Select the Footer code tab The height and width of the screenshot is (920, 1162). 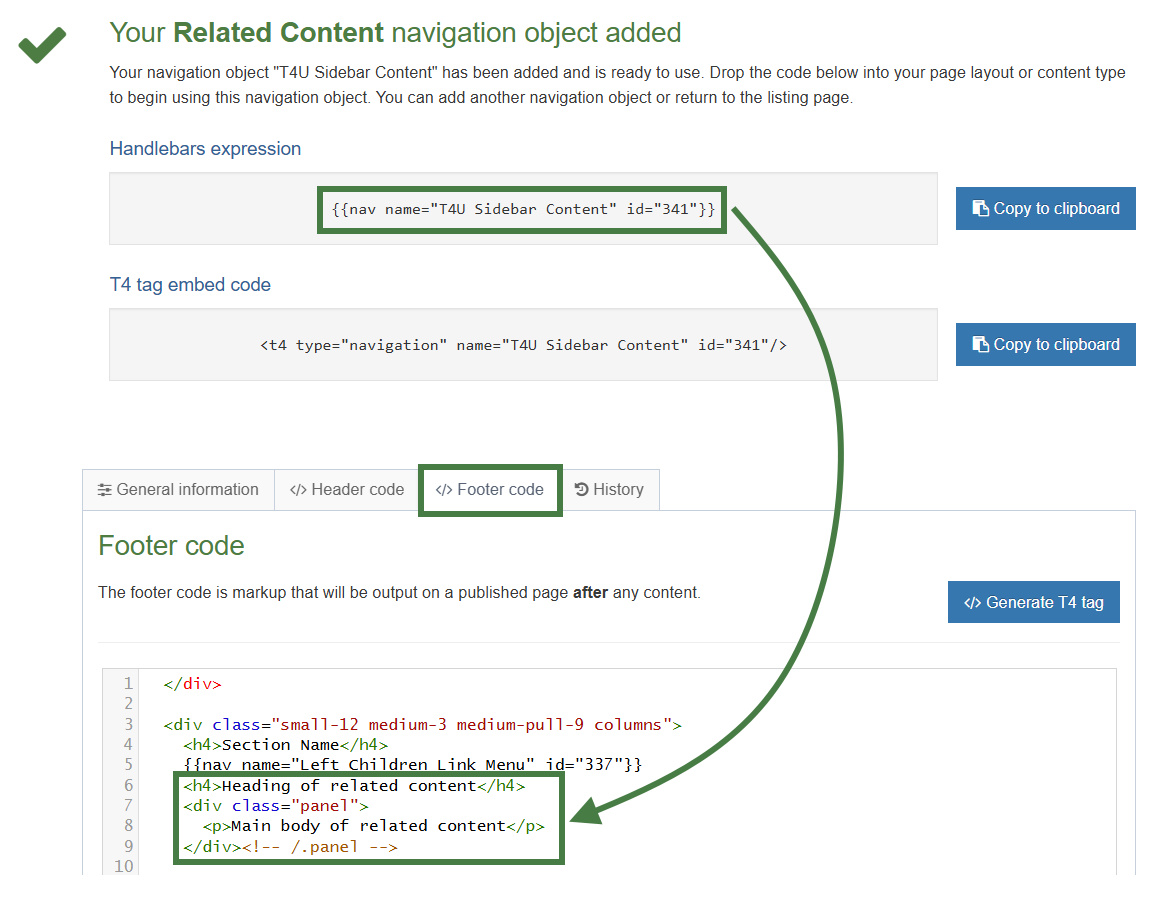click(x=490, y=489)
